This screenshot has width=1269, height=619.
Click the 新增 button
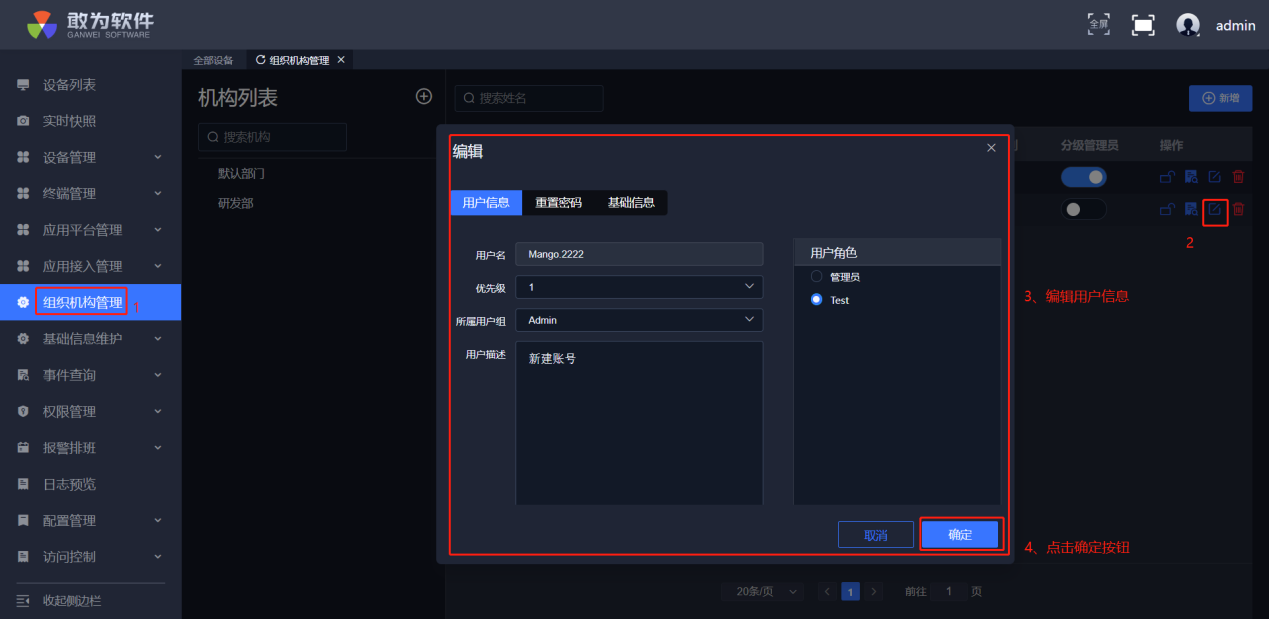pos(1220,98)
